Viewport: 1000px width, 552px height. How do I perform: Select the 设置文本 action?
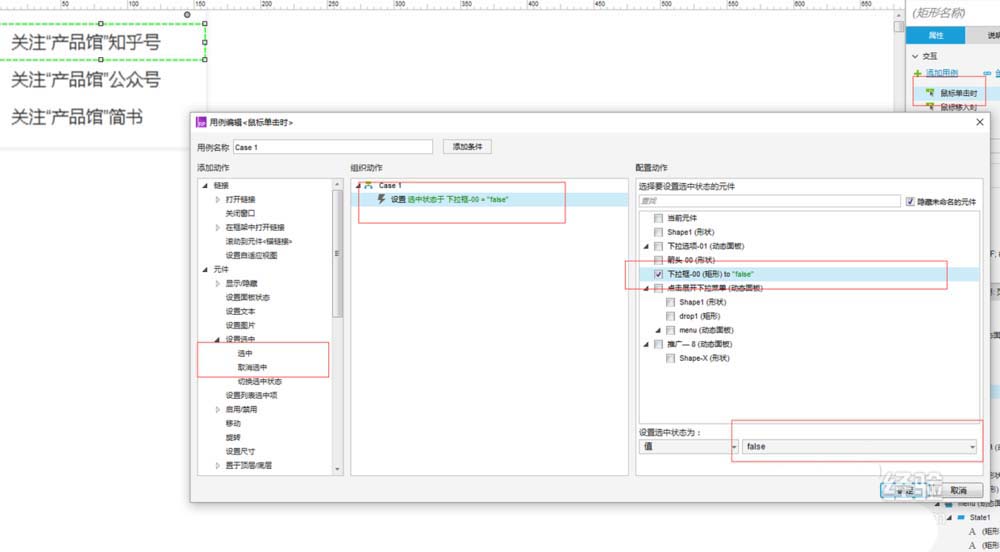click(x=240, y=312)
